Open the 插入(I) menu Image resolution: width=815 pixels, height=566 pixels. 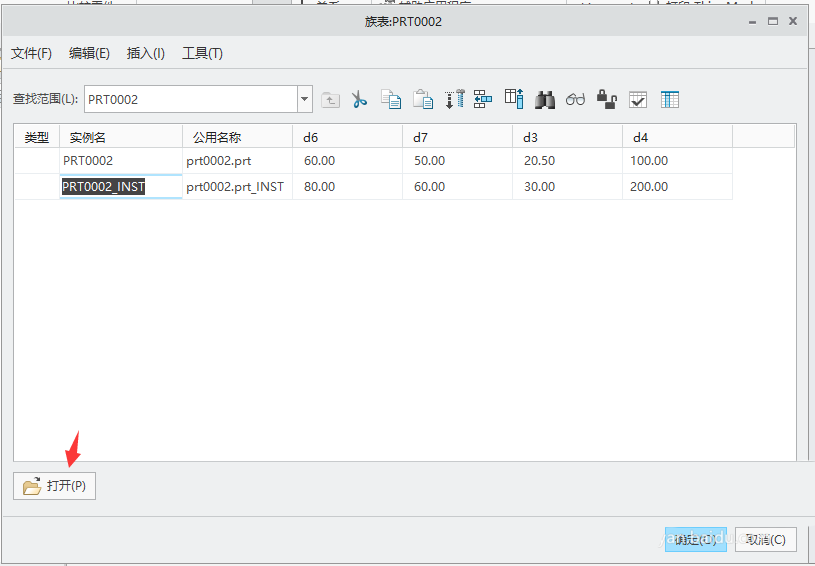click(x=146, y=53)
